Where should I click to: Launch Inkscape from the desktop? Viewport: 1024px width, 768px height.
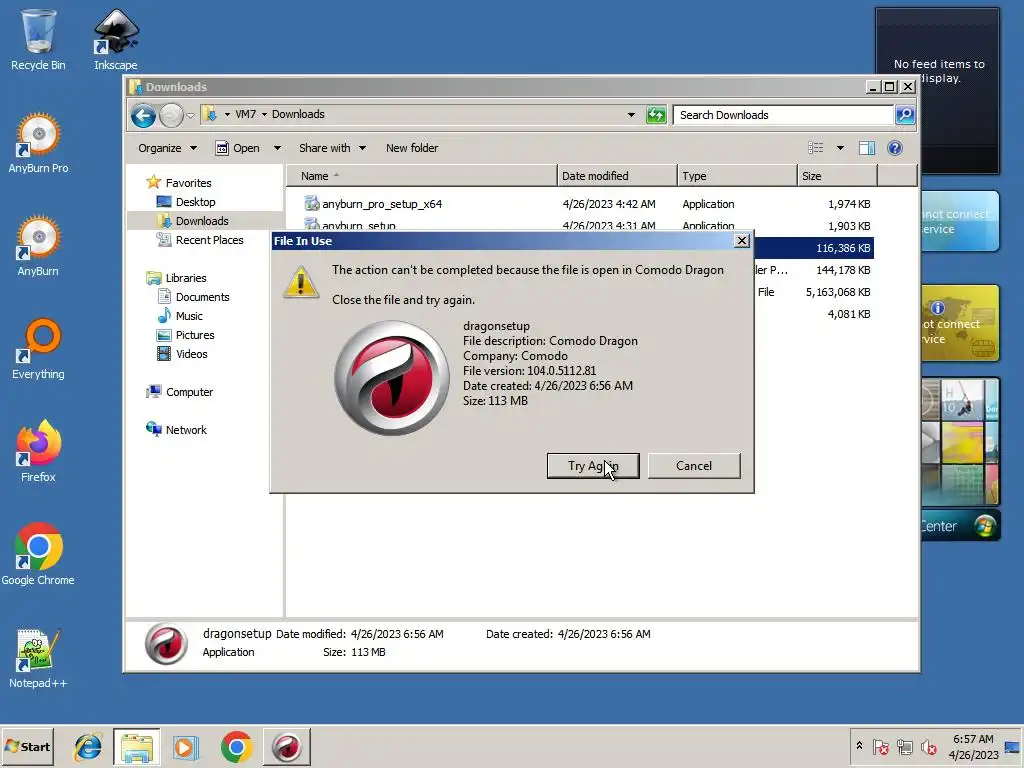116,39
